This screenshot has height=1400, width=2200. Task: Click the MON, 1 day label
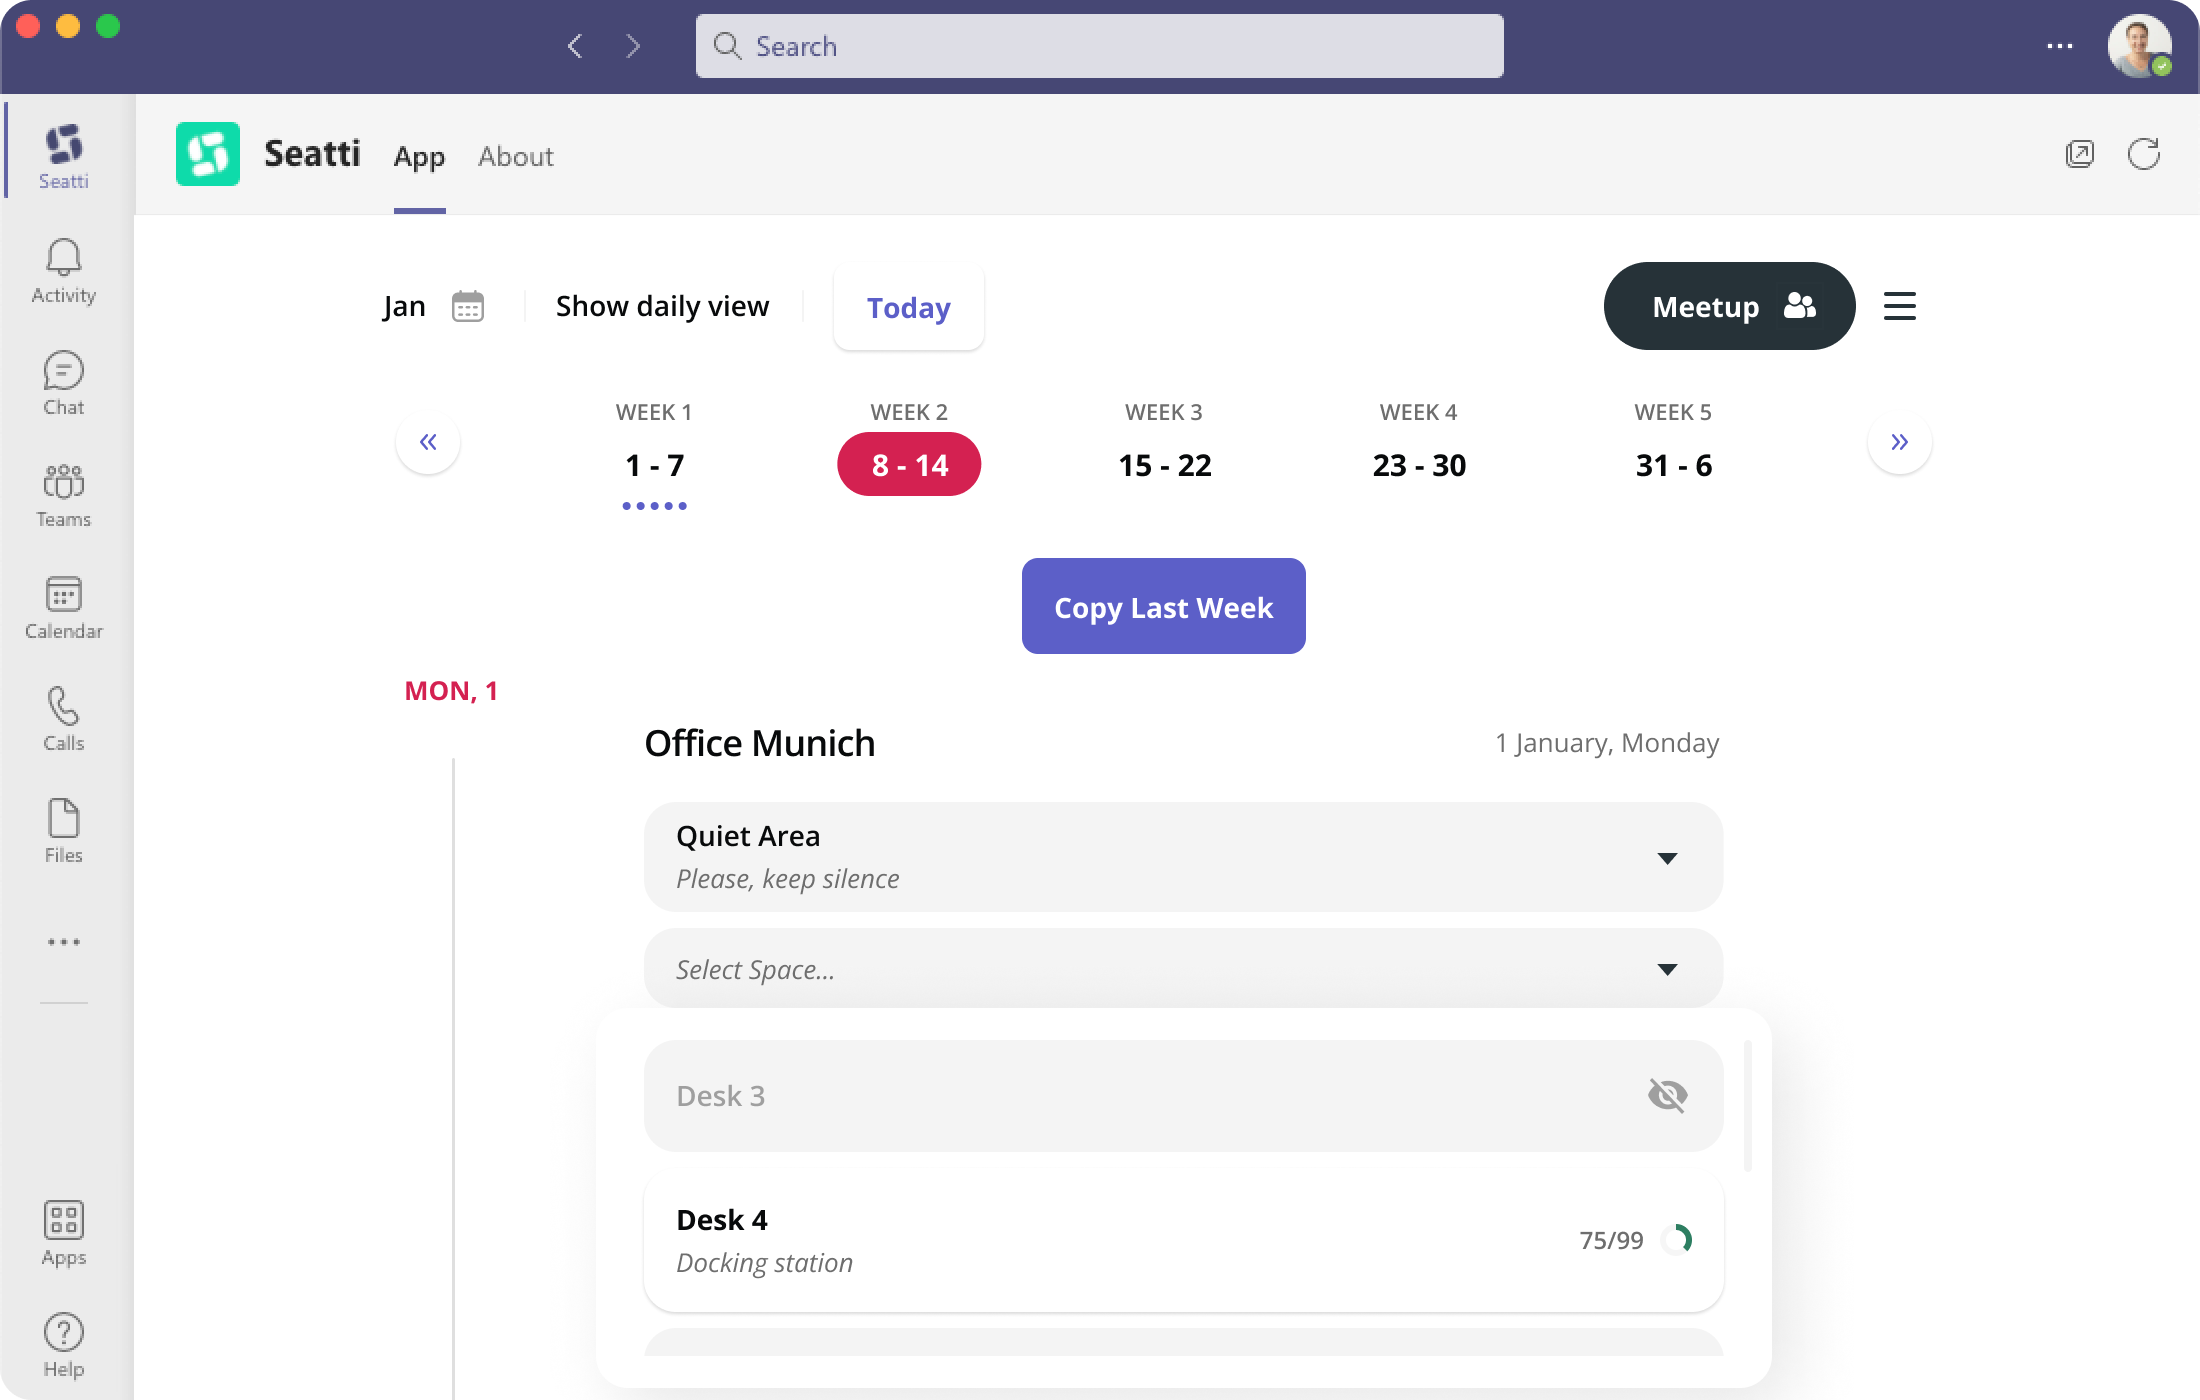451,691
